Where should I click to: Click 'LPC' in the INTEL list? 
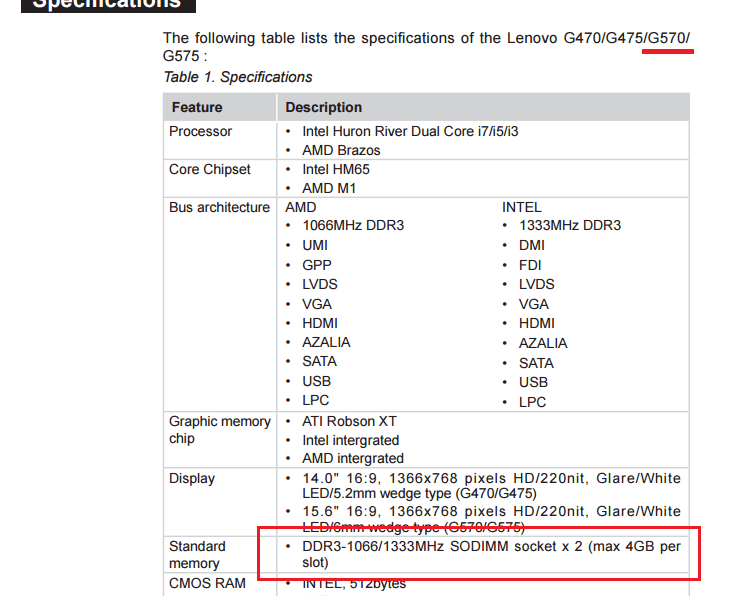tap(533, 402)
